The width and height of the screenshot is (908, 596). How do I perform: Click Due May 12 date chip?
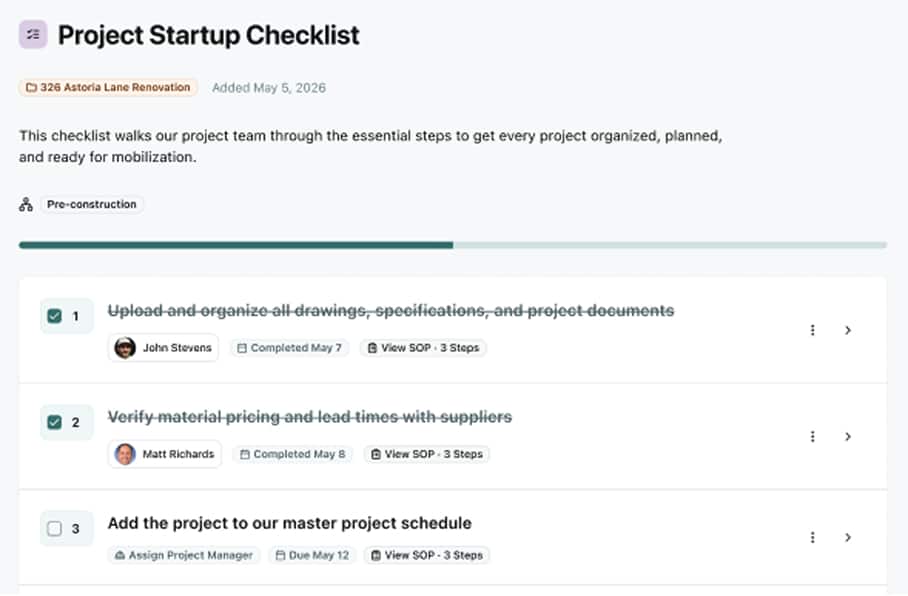(x=313, y=555)
